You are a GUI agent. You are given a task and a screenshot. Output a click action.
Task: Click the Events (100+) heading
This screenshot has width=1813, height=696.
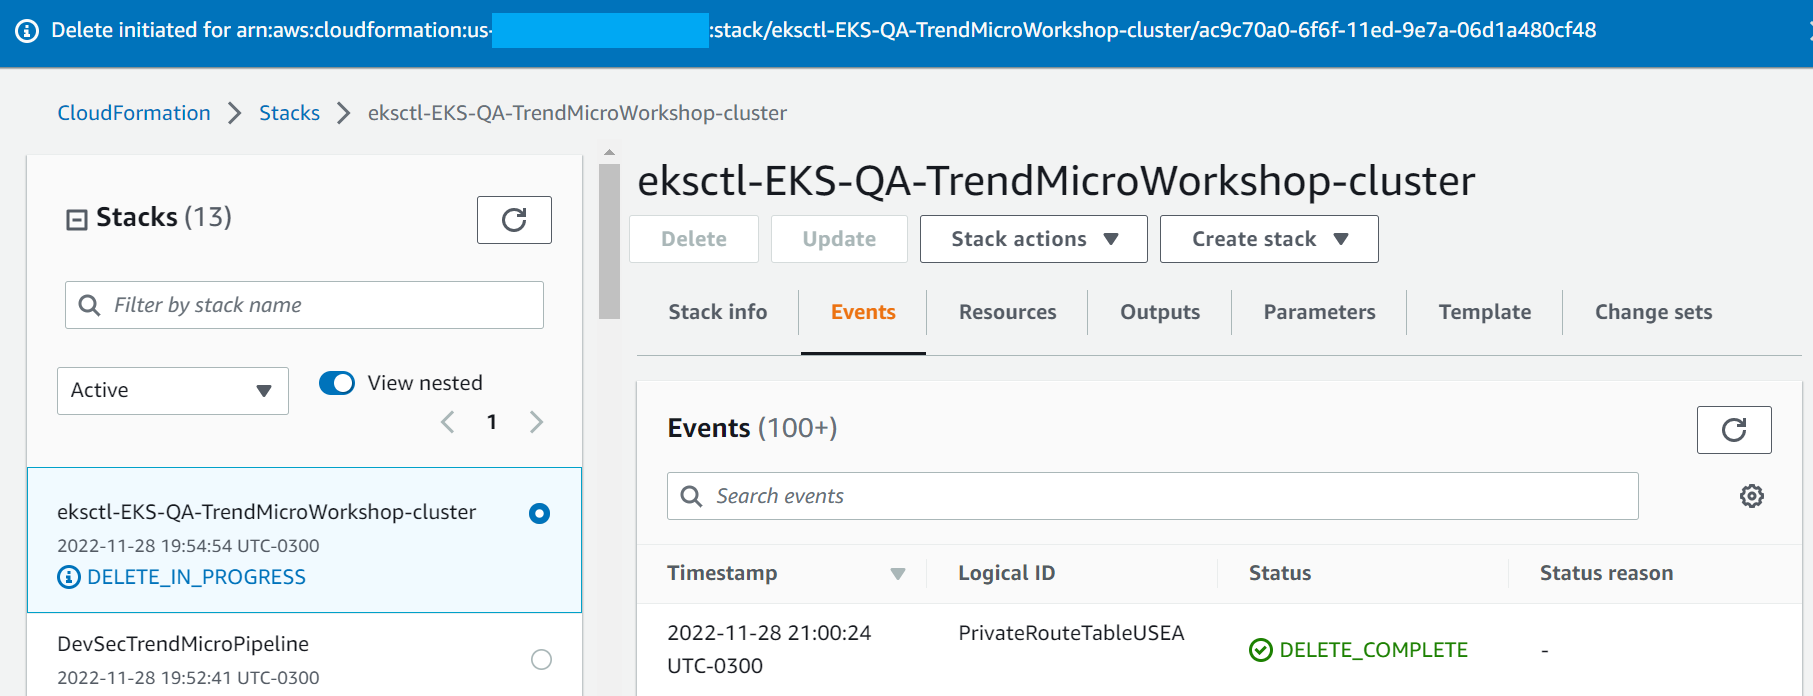click(752, 428)
